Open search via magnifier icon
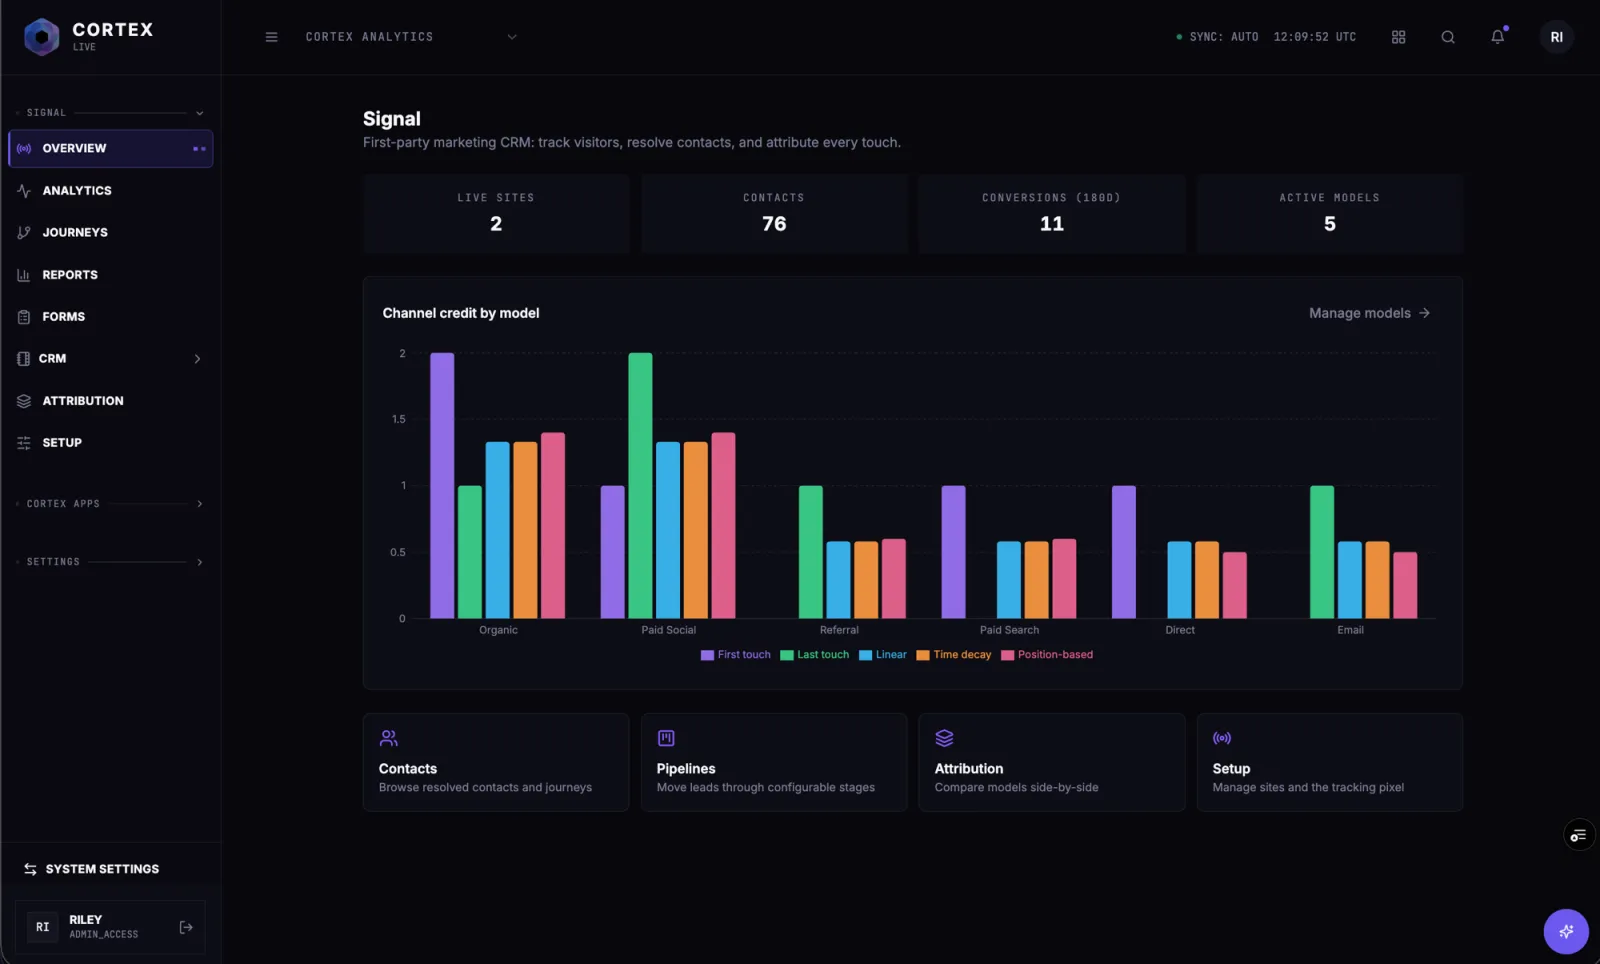The image size is (1600, 964). (1447, 37)
